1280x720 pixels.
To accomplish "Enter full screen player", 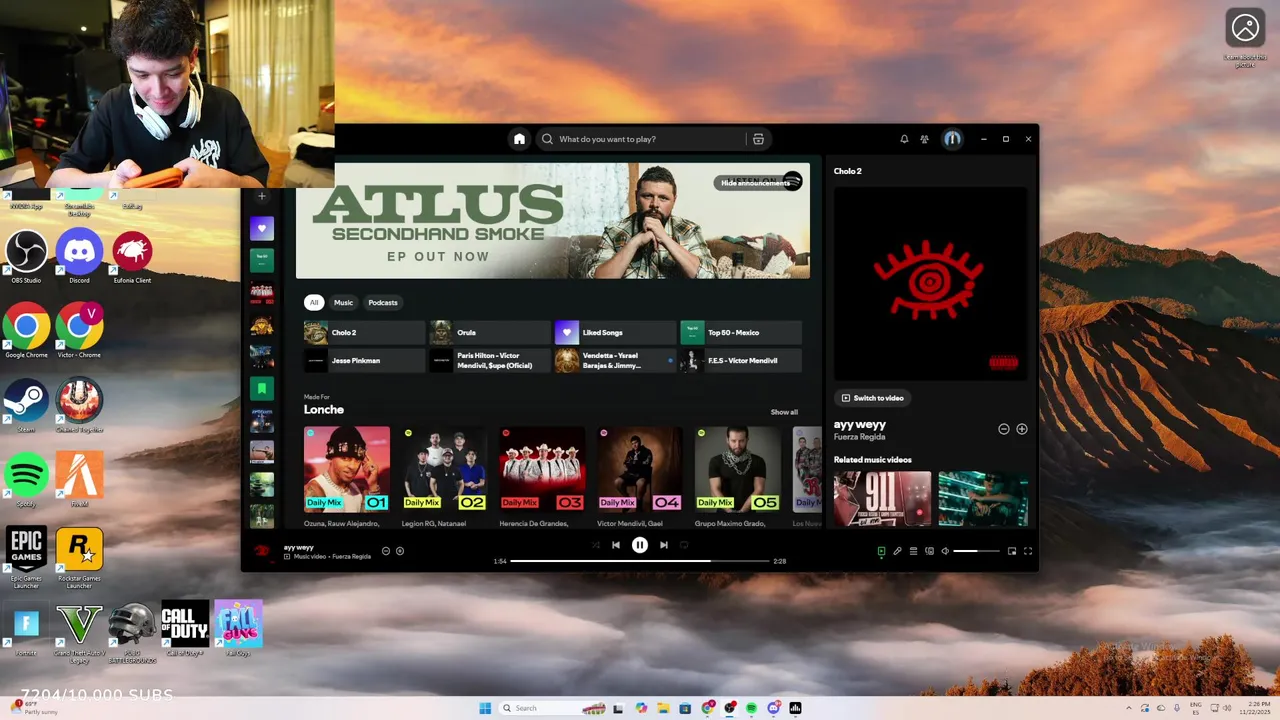I will click(x=1028, y=551).
